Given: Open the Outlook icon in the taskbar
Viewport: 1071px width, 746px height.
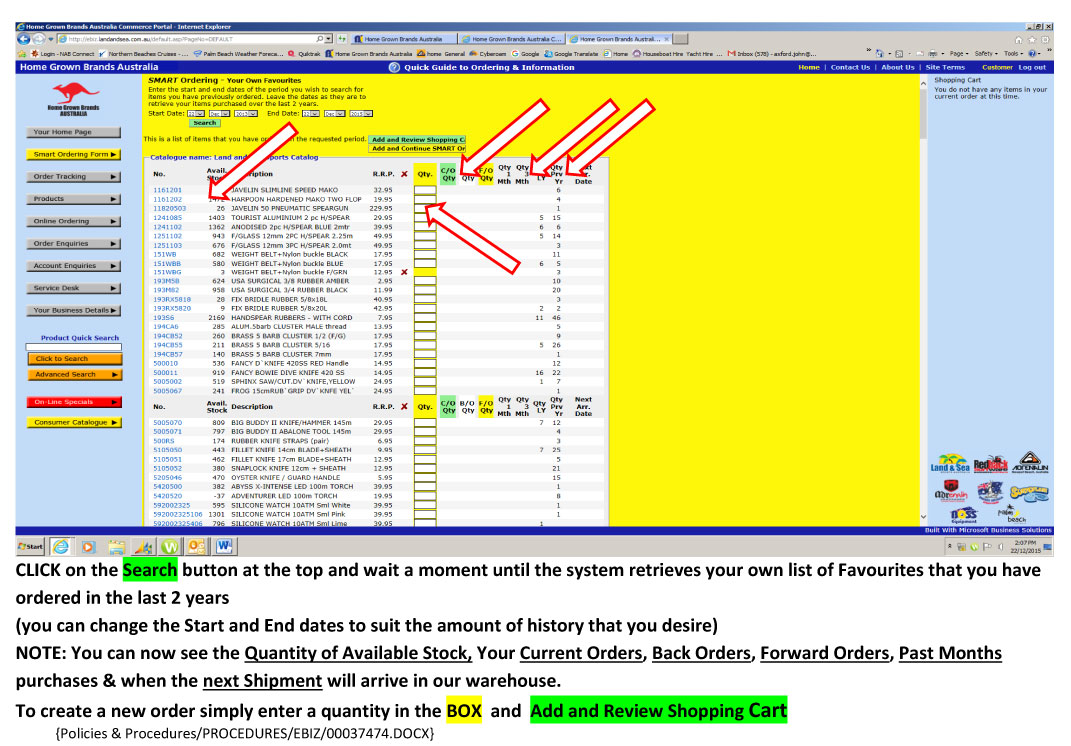Looking at the screenshot, I should coord(195,546).
